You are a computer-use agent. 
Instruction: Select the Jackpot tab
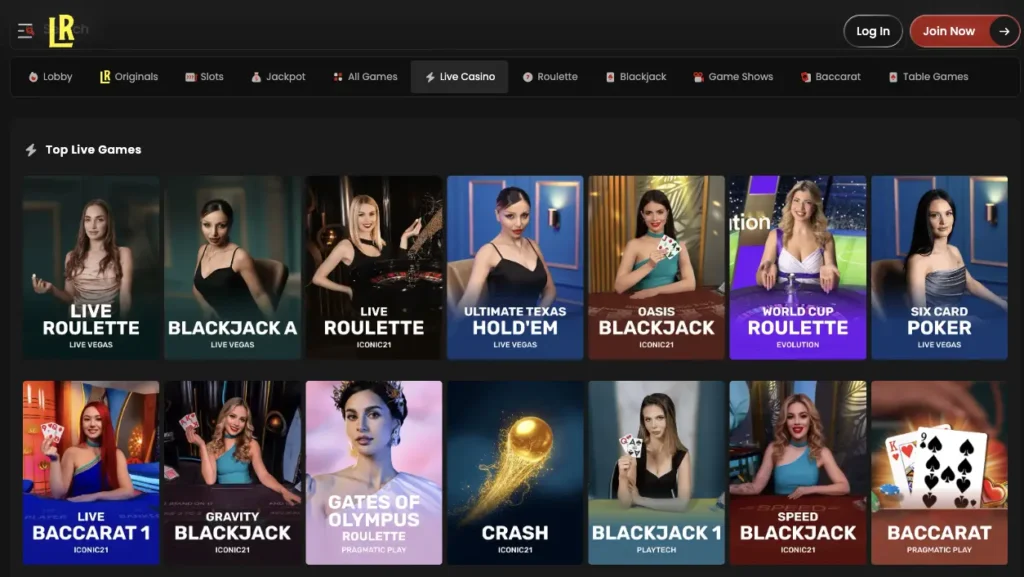click(278, 77)
